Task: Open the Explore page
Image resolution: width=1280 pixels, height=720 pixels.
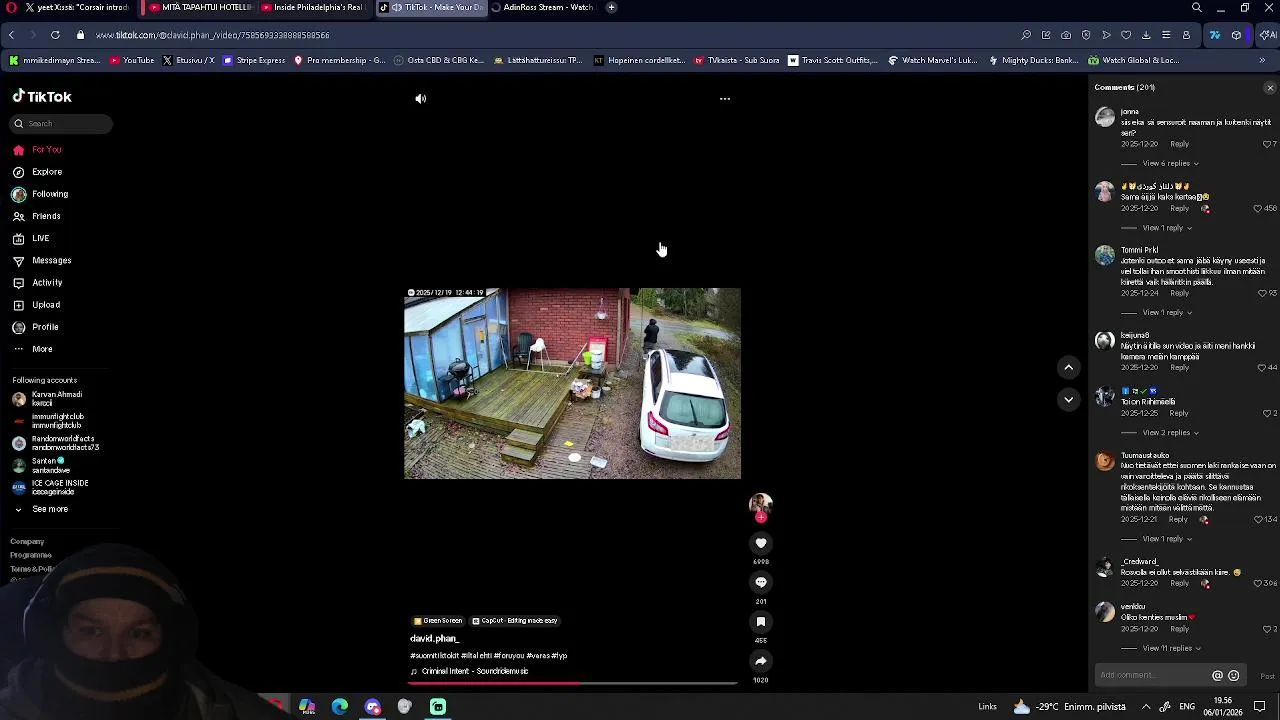Action: pyautogui.click(x=38, y=172)
